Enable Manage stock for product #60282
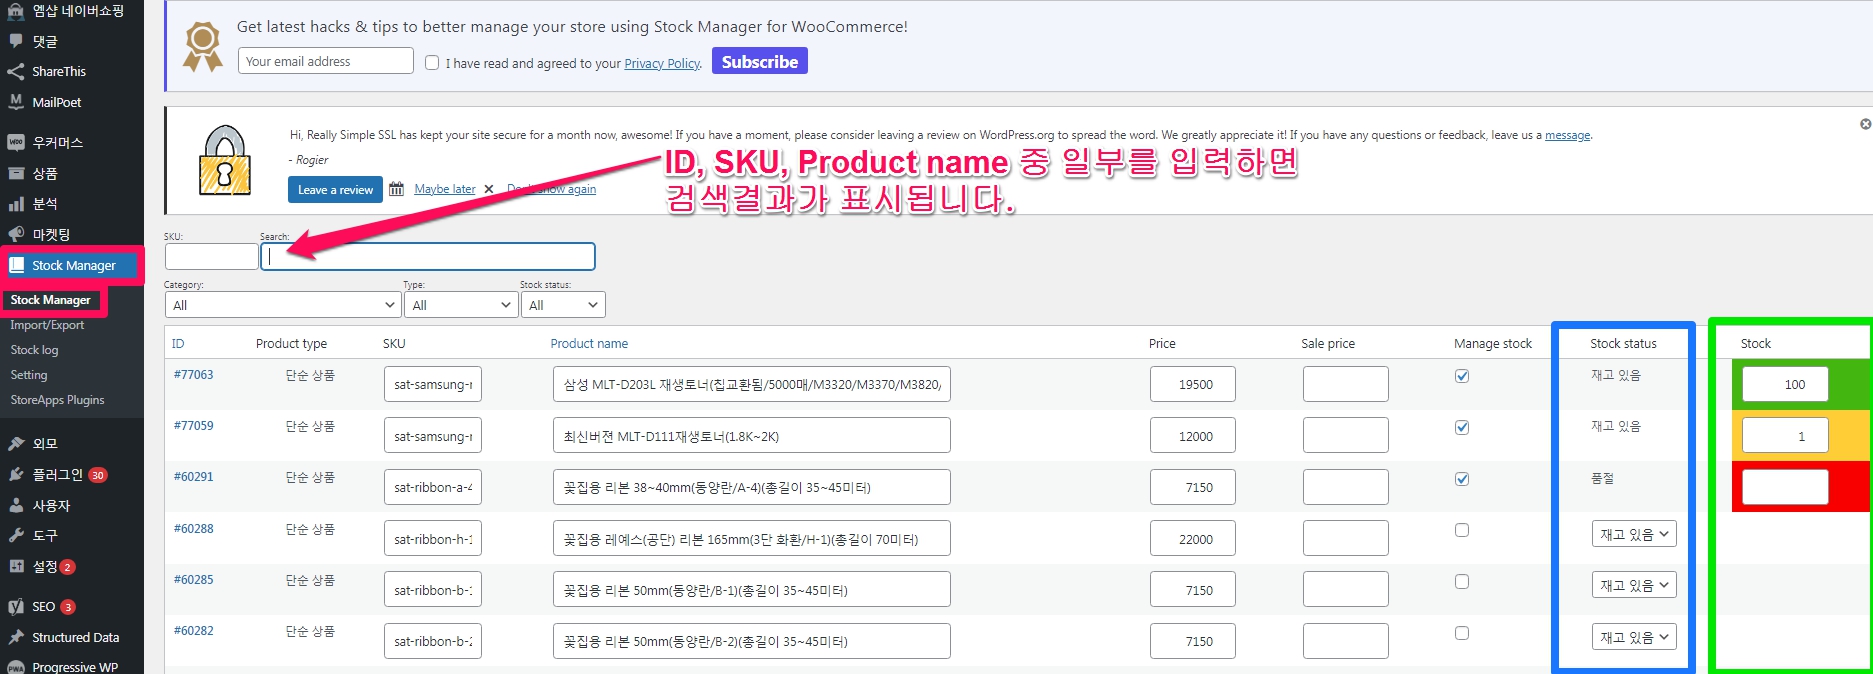 [1462, 633]
